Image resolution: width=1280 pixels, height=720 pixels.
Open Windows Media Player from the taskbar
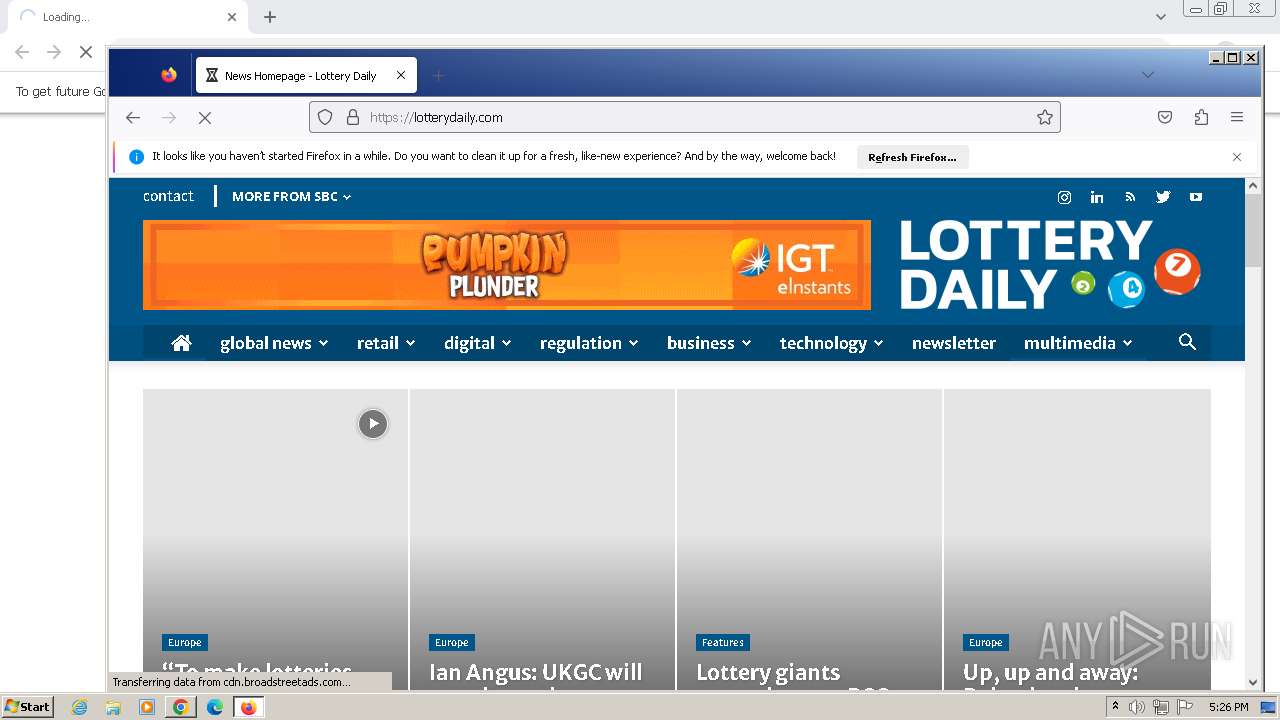[x=147, y=707]
